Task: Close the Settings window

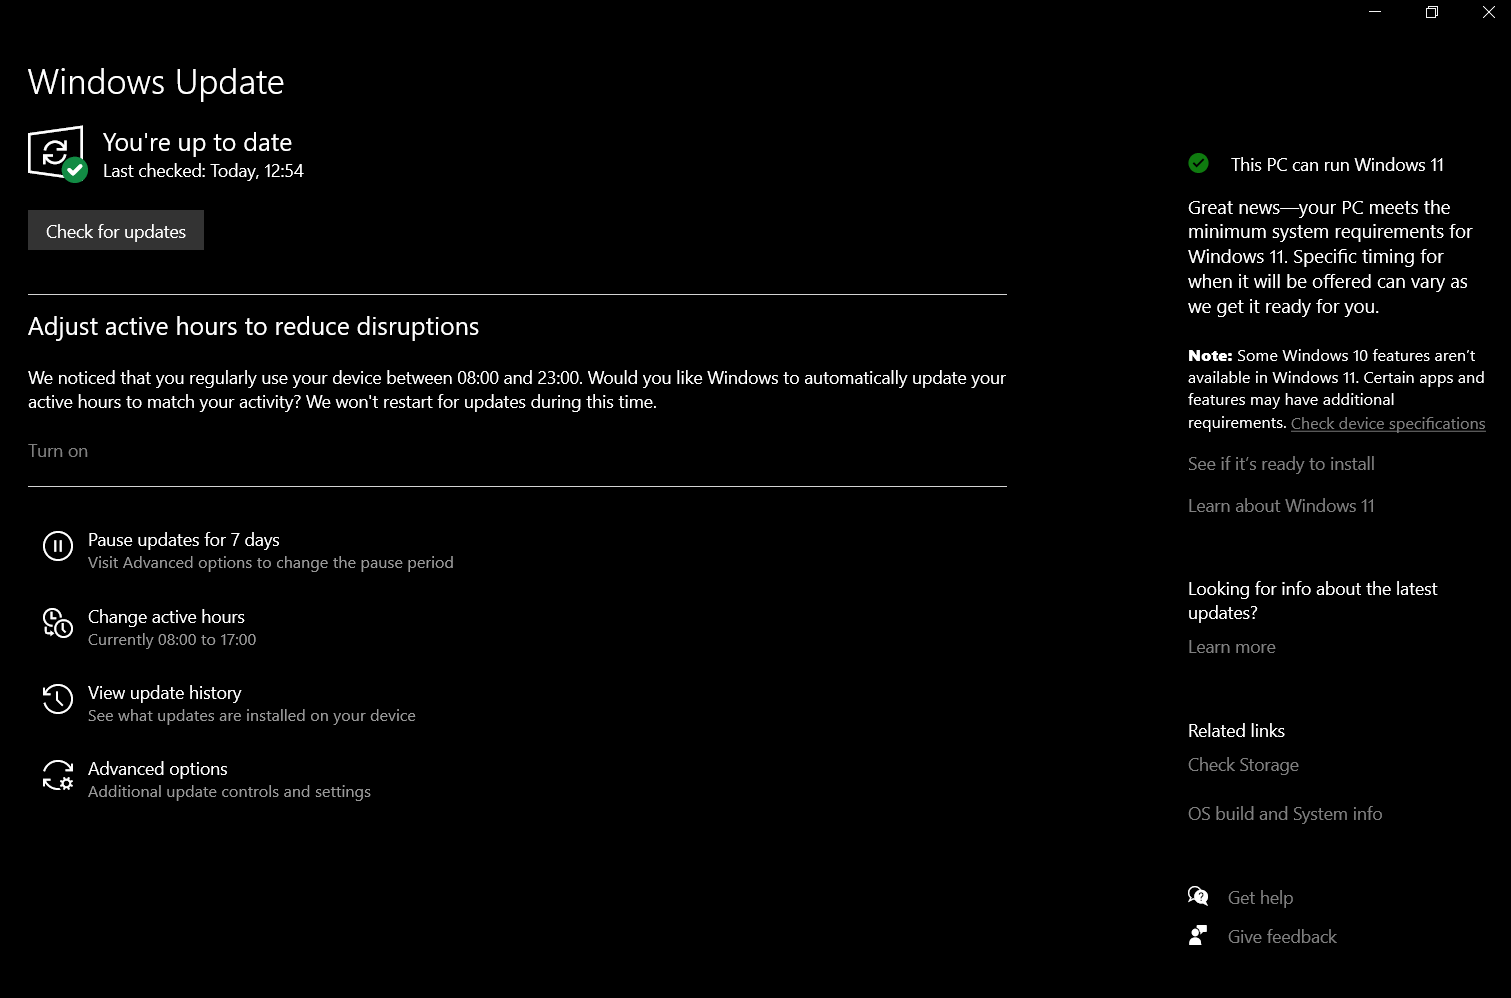Action: pyautogui.click(x=1488, y=12)
